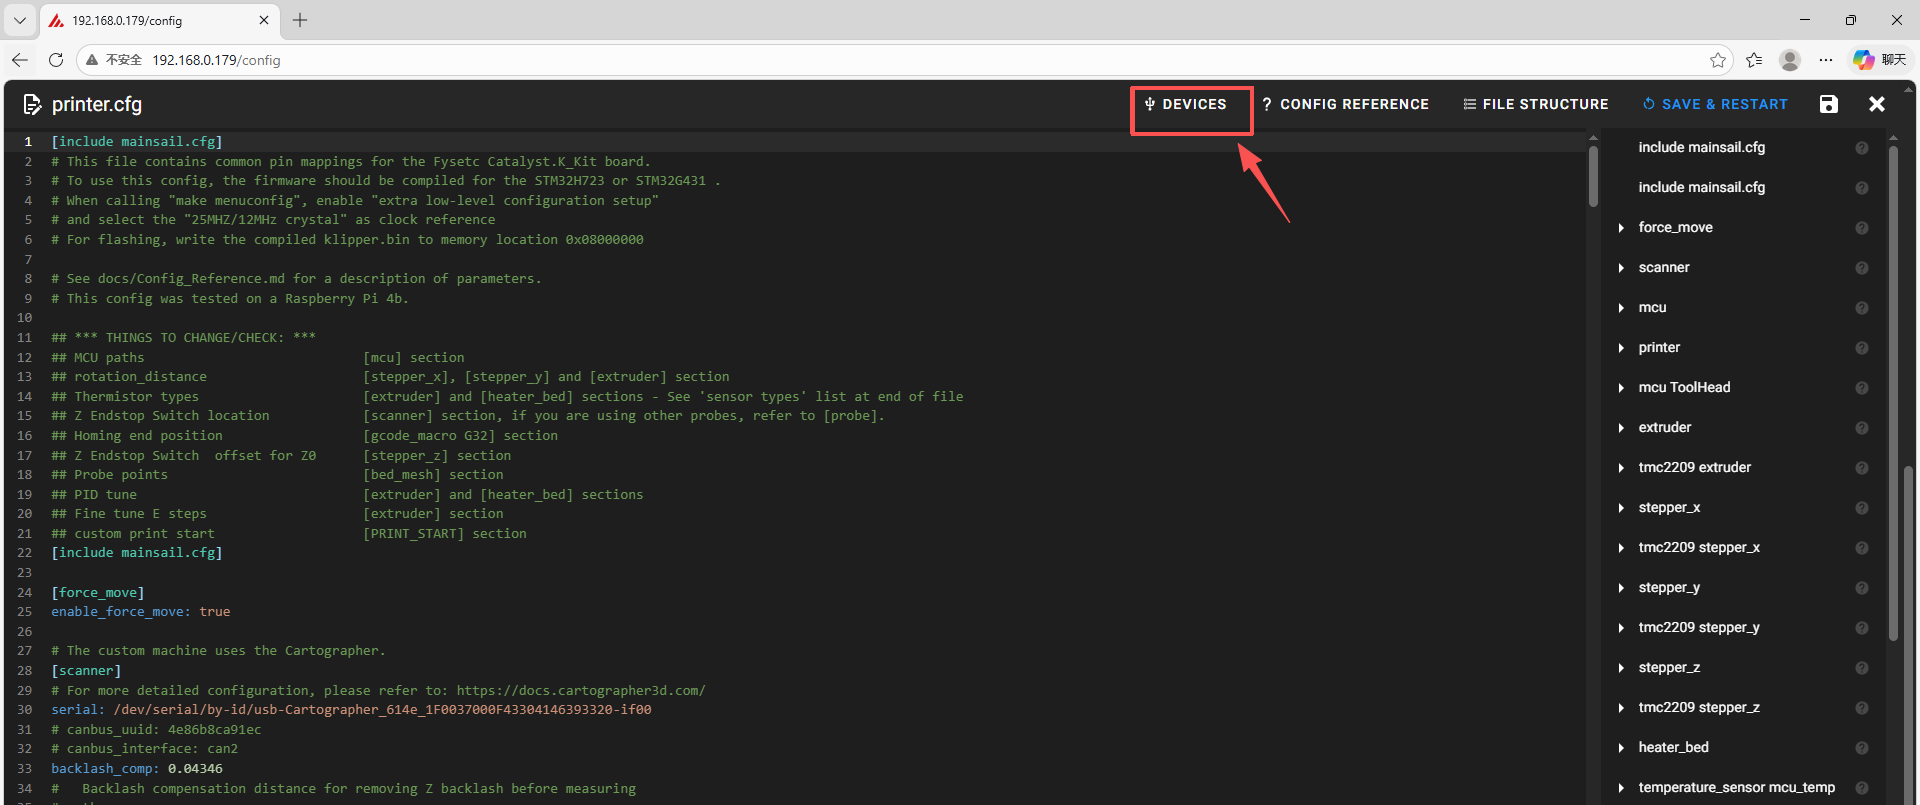Viewport: 1920px width, 805px height.
Task: Expand the temperature_sensor mcu_temp arrow
Action: 1621,788
